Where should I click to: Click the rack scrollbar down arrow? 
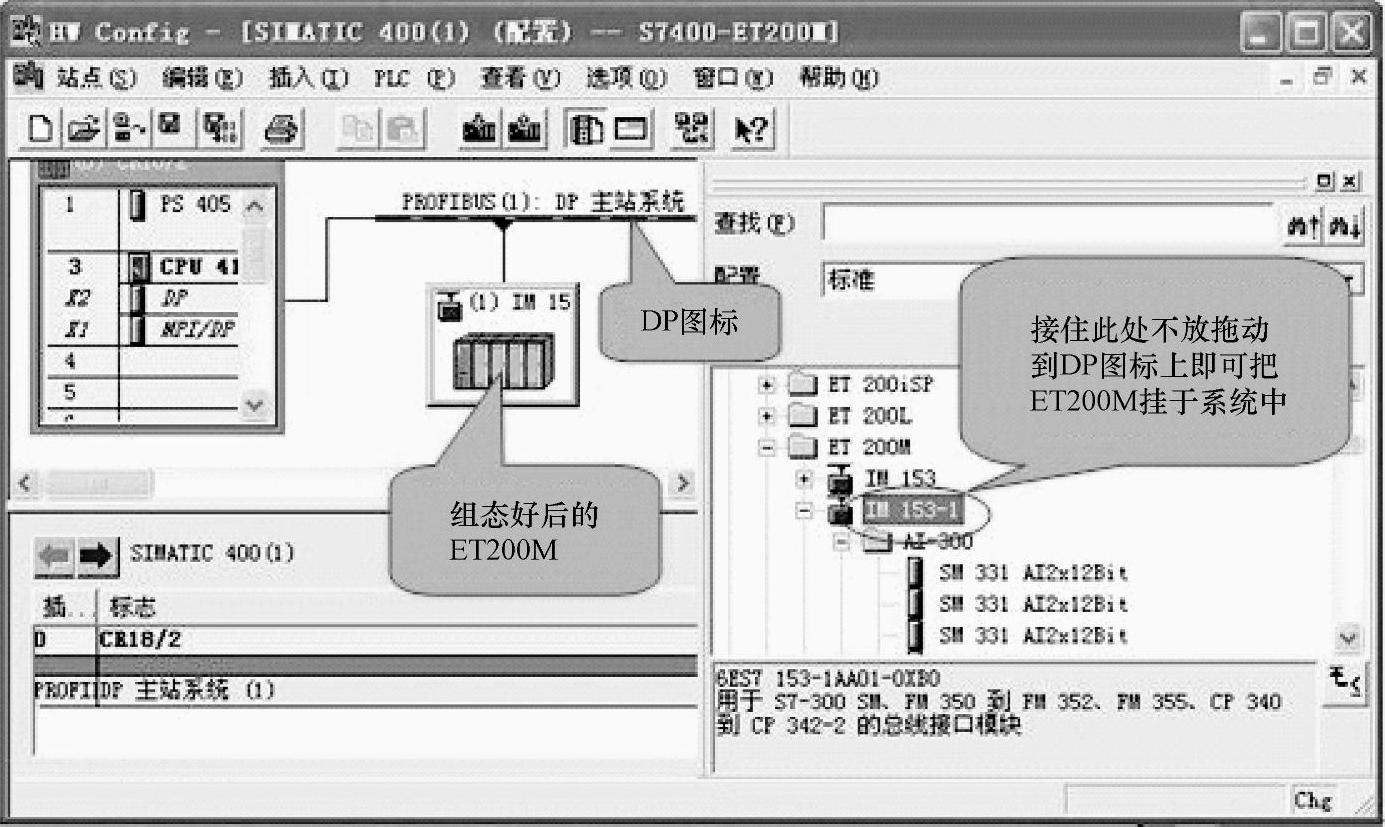pos(254,405)
